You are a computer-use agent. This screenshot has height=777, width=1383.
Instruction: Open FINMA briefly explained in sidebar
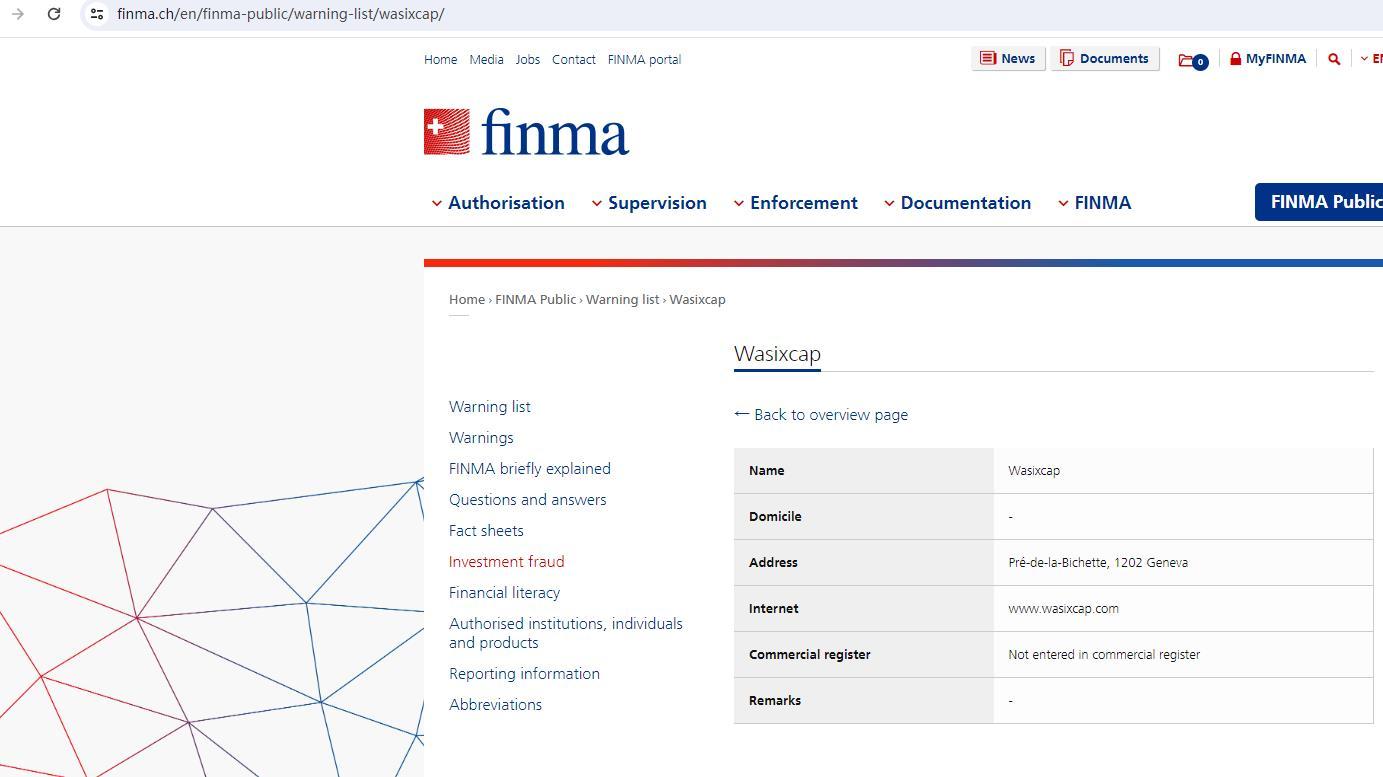[530, 469]
